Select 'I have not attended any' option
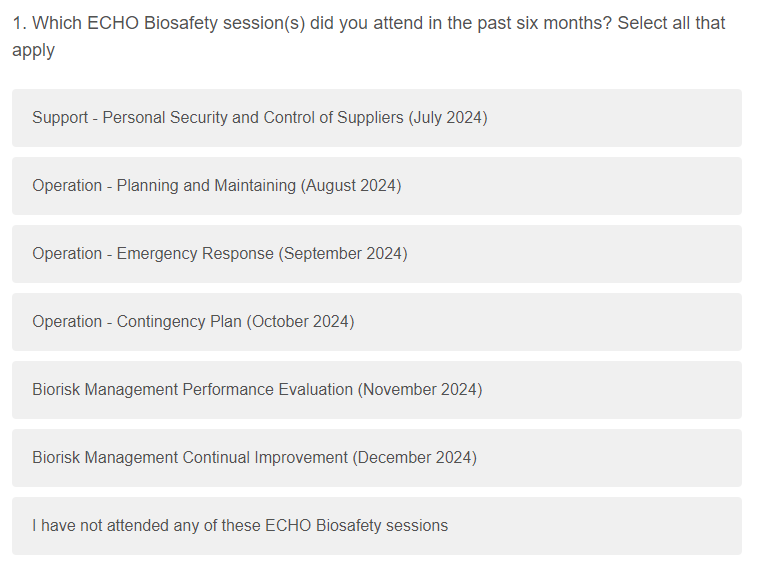The width and height of the screenshot is (762, 573). [x=240, y=526]
